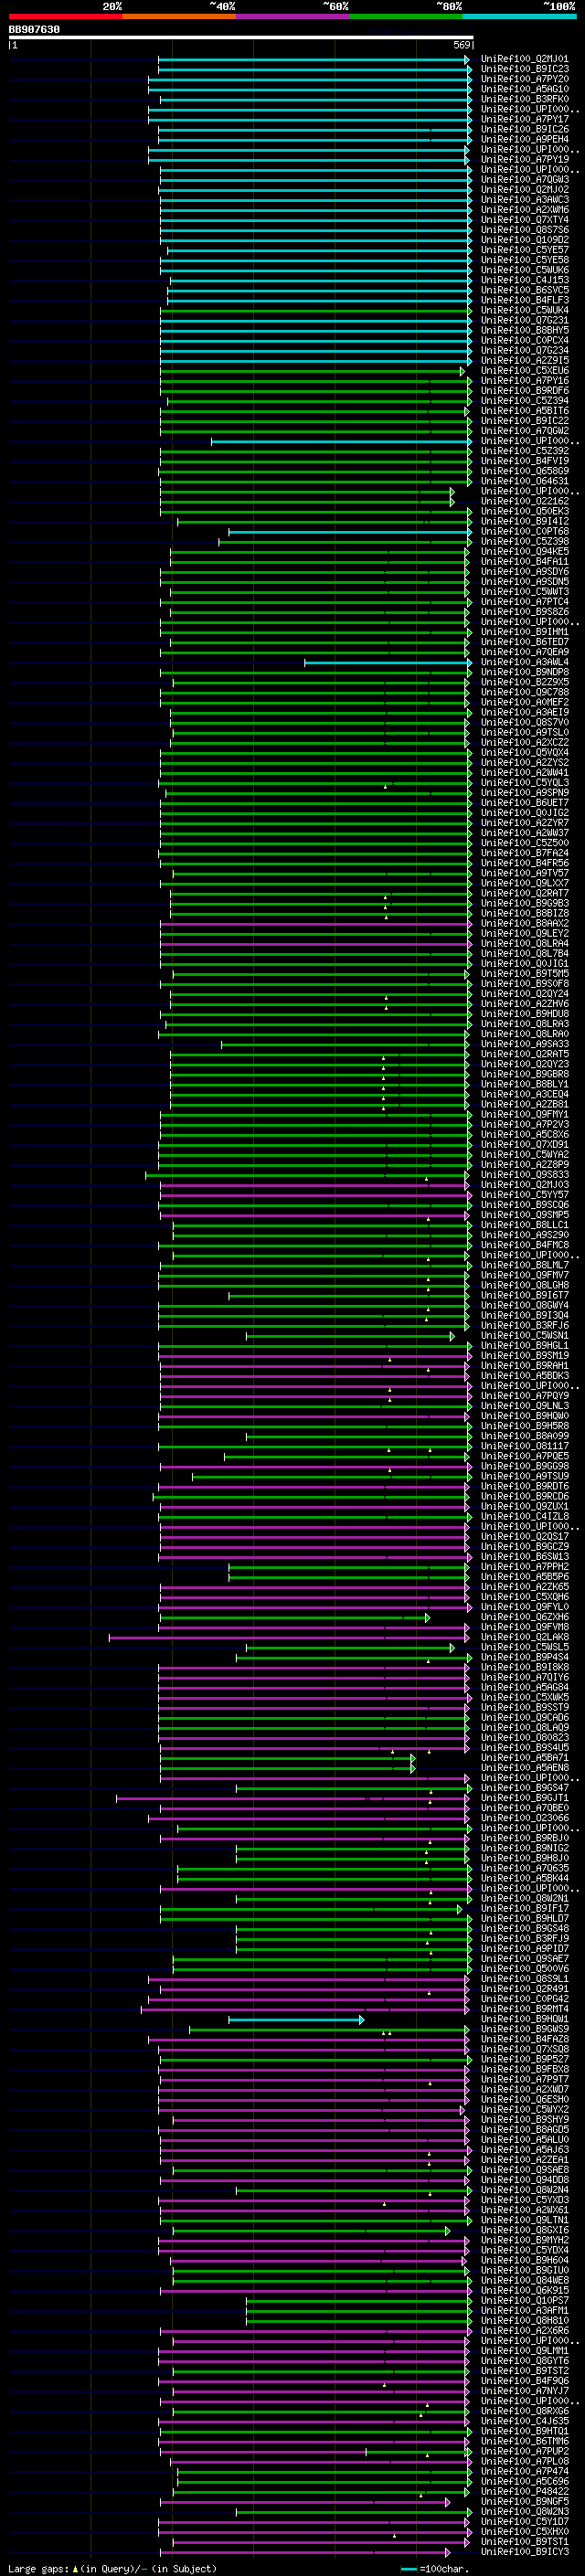Select the UniRef100_B6TED7 label
The width and height of the screenshot is (585, 2576).
524,642
